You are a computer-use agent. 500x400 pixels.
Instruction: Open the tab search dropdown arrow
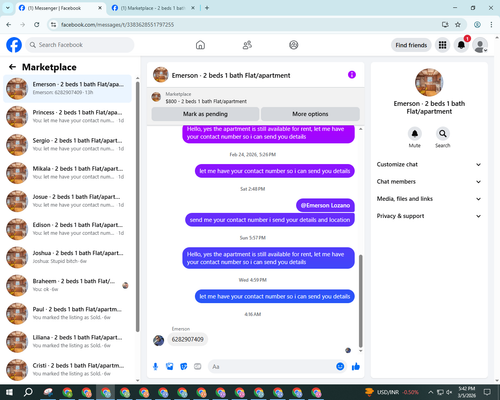click(x=7, y=8)
